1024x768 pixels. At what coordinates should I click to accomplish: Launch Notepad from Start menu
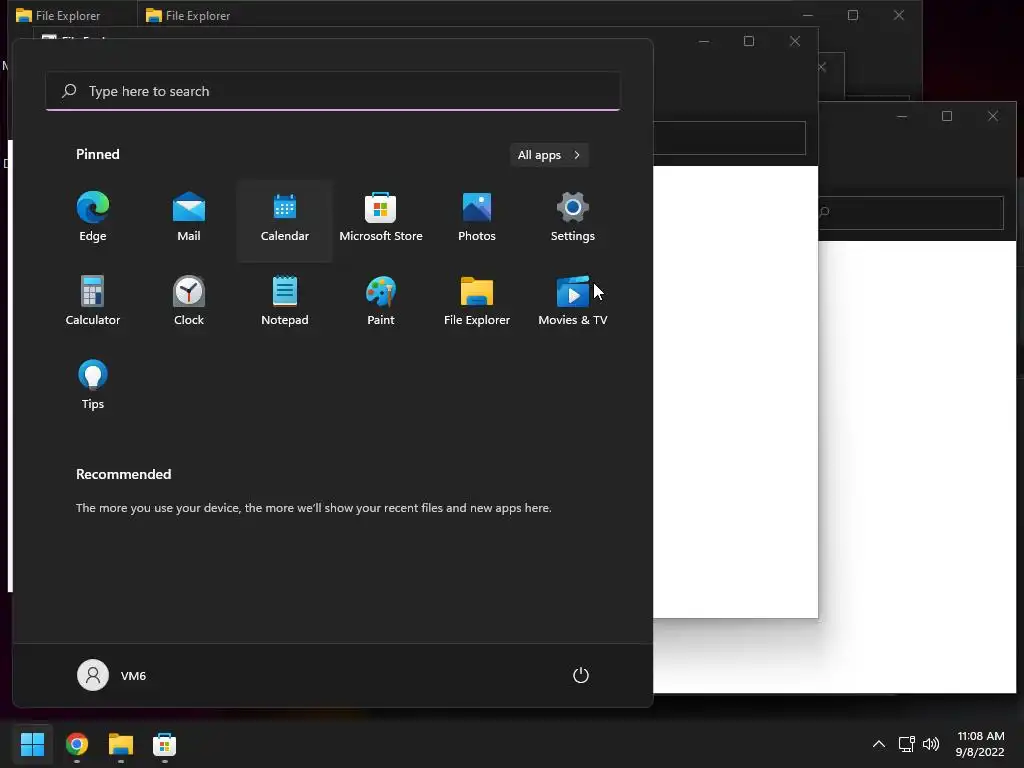(285, 302)
